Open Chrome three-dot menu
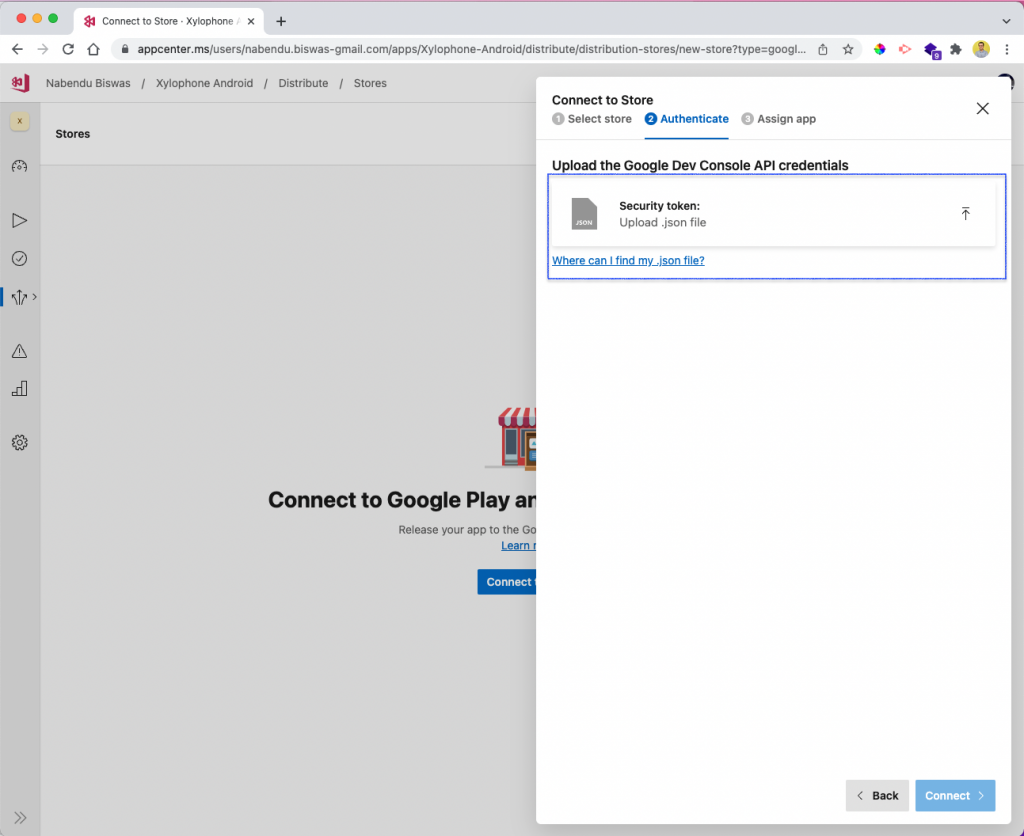1024x836 pixels. click(x=1006, y=49)
